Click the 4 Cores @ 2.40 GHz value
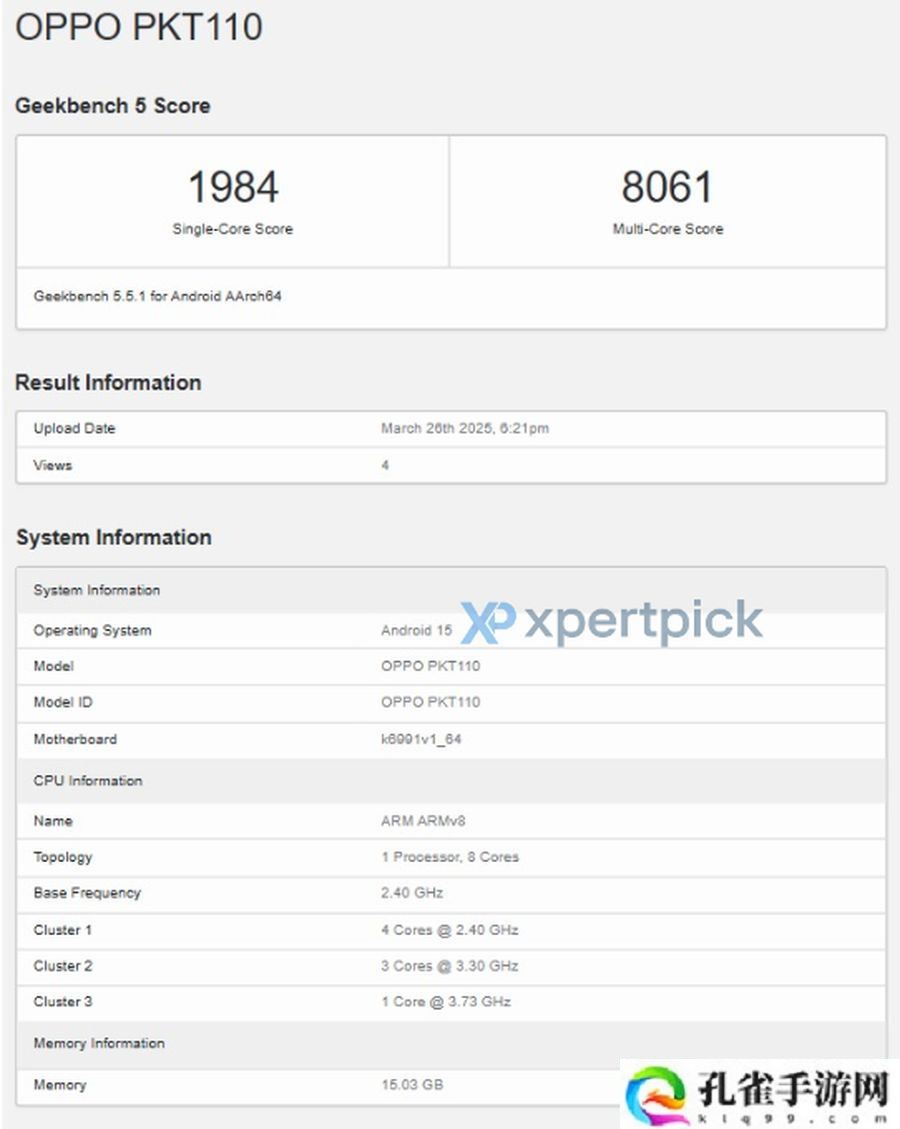The image size is (900, 1129). (450, 930)
